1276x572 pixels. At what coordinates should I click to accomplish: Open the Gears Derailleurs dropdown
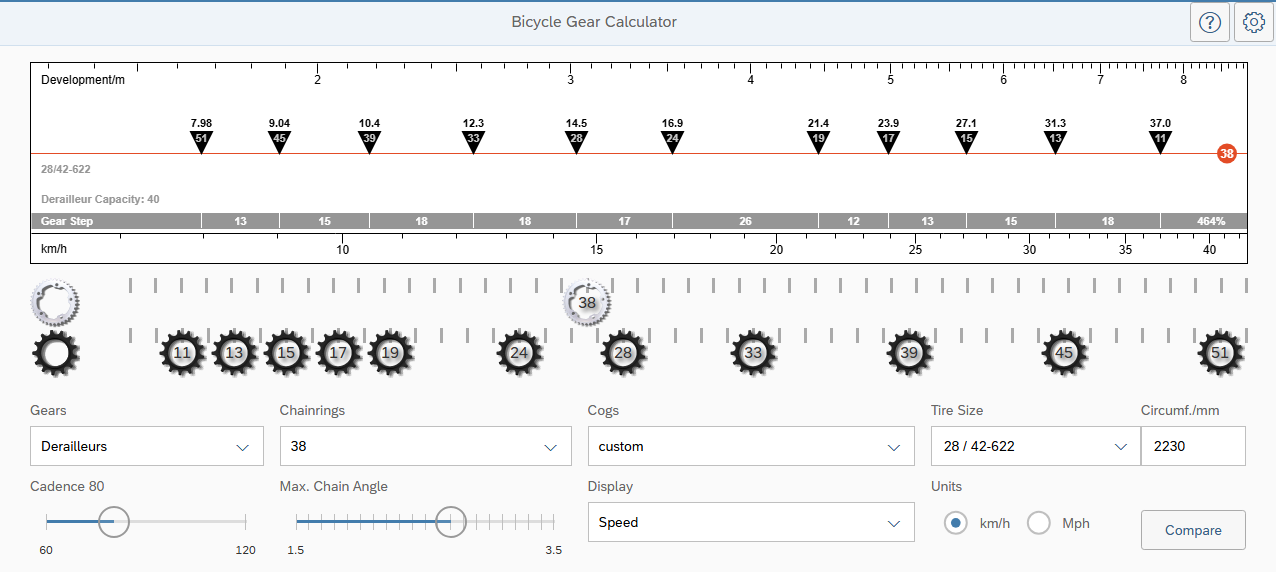[x=147, y=446]
